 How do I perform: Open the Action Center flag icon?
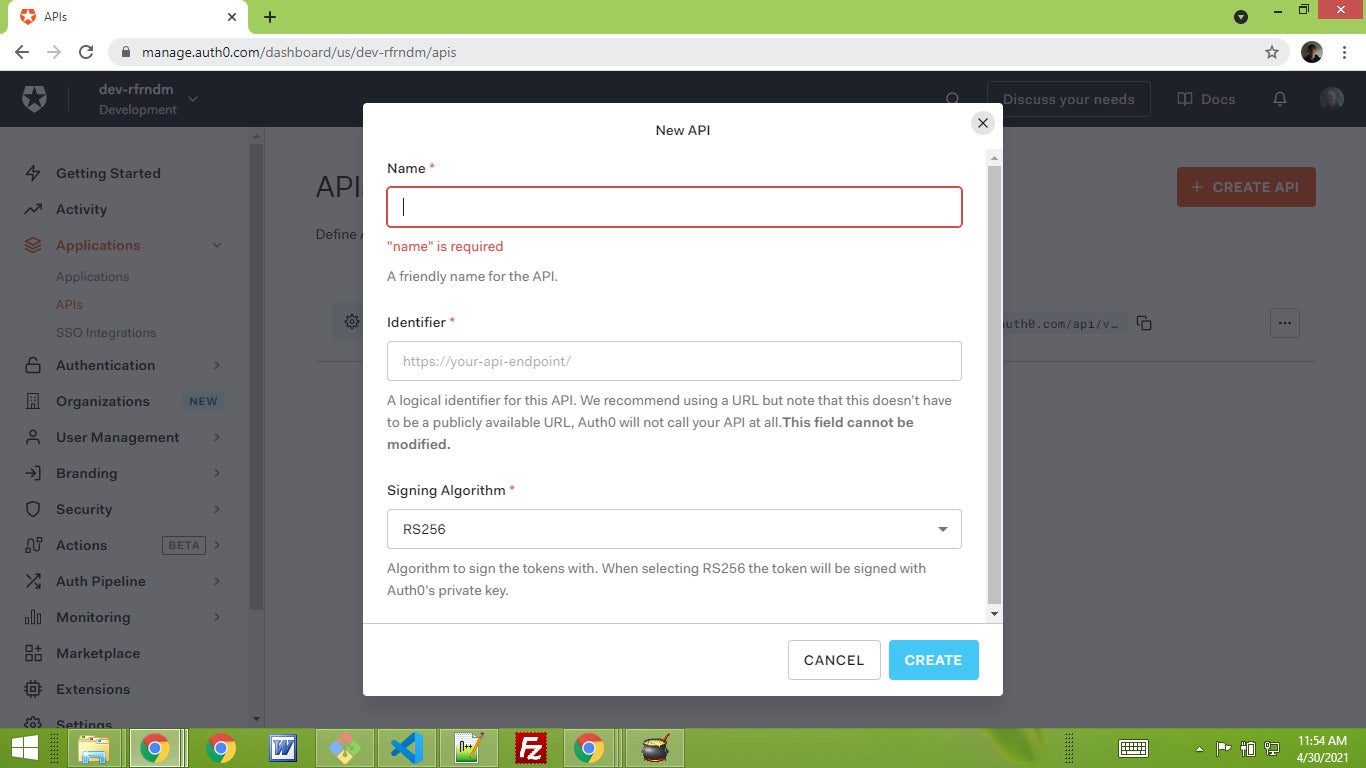pos(1223,748)
